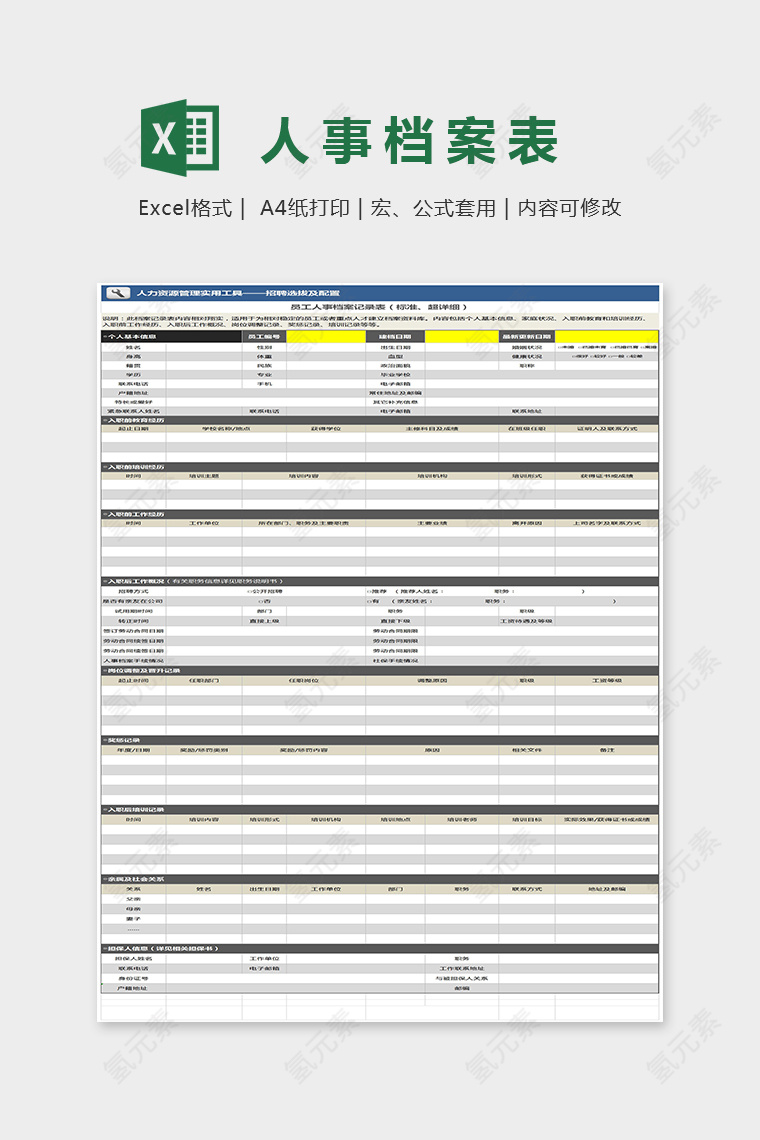The height and width of the screenshot is (1140, 760).
Task: Click the 奖惩记录 section header
Action: coord(380,740)
